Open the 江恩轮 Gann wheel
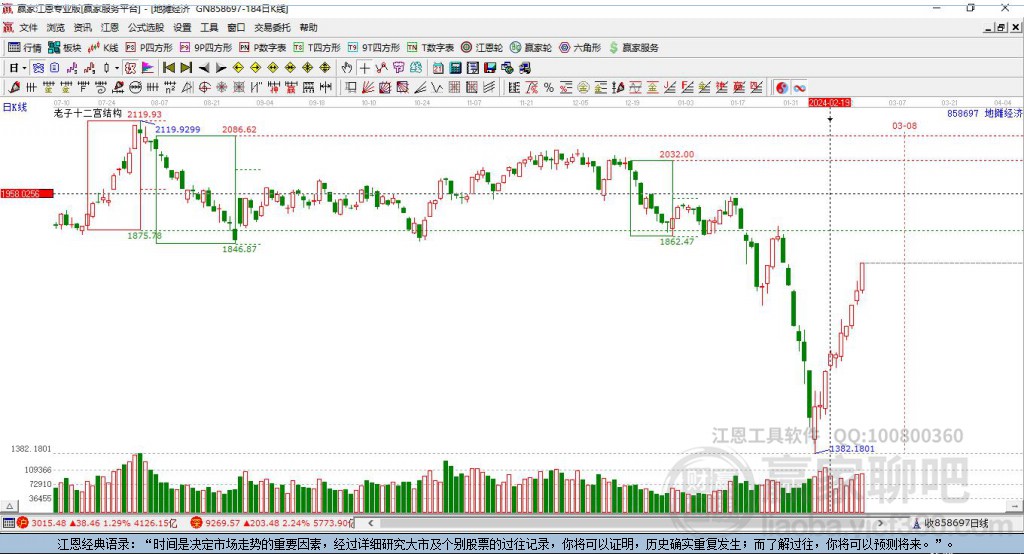The image size is (1024, 554). tap(482, 48)
